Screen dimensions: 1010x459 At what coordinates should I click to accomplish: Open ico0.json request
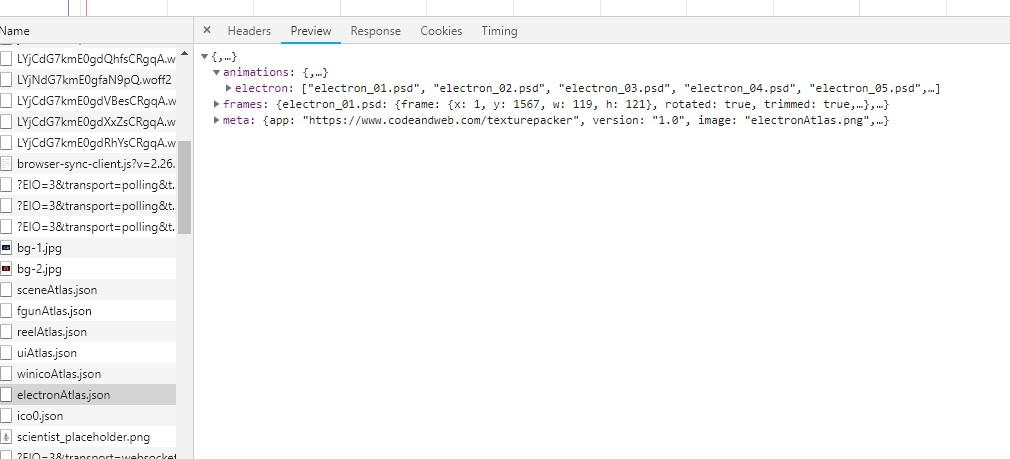[88, 416]
